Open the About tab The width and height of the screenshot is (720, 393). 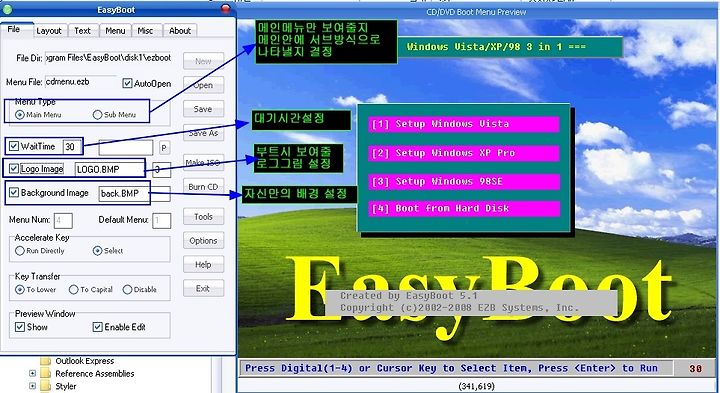click(x=180, y=30)
